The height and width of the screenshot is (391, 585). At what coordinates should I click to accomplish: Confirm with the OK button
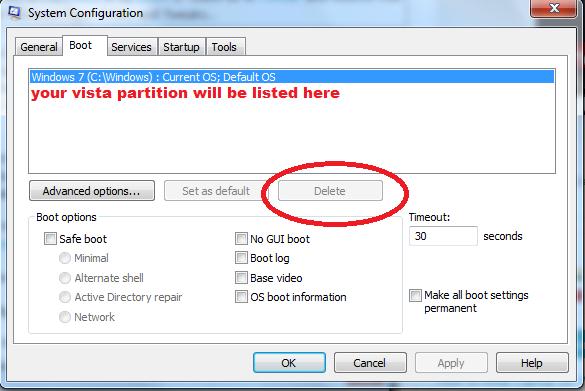(289, 363)
